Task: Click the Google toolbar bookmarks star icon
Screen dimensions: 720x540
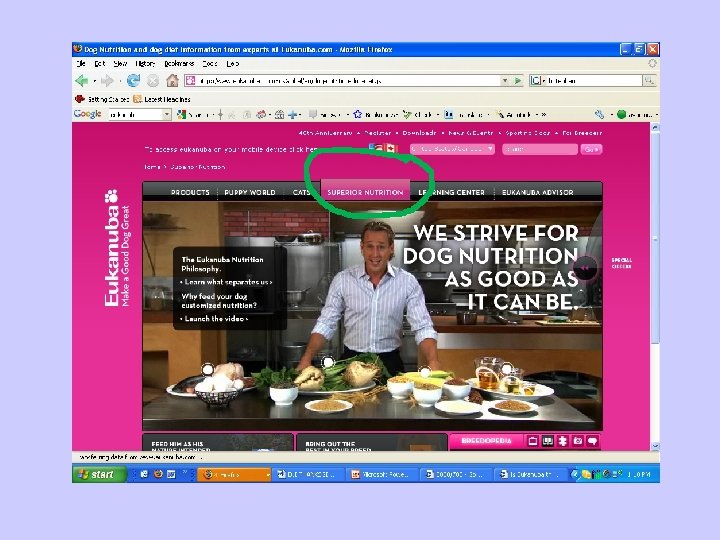Action: coord(358,114)
